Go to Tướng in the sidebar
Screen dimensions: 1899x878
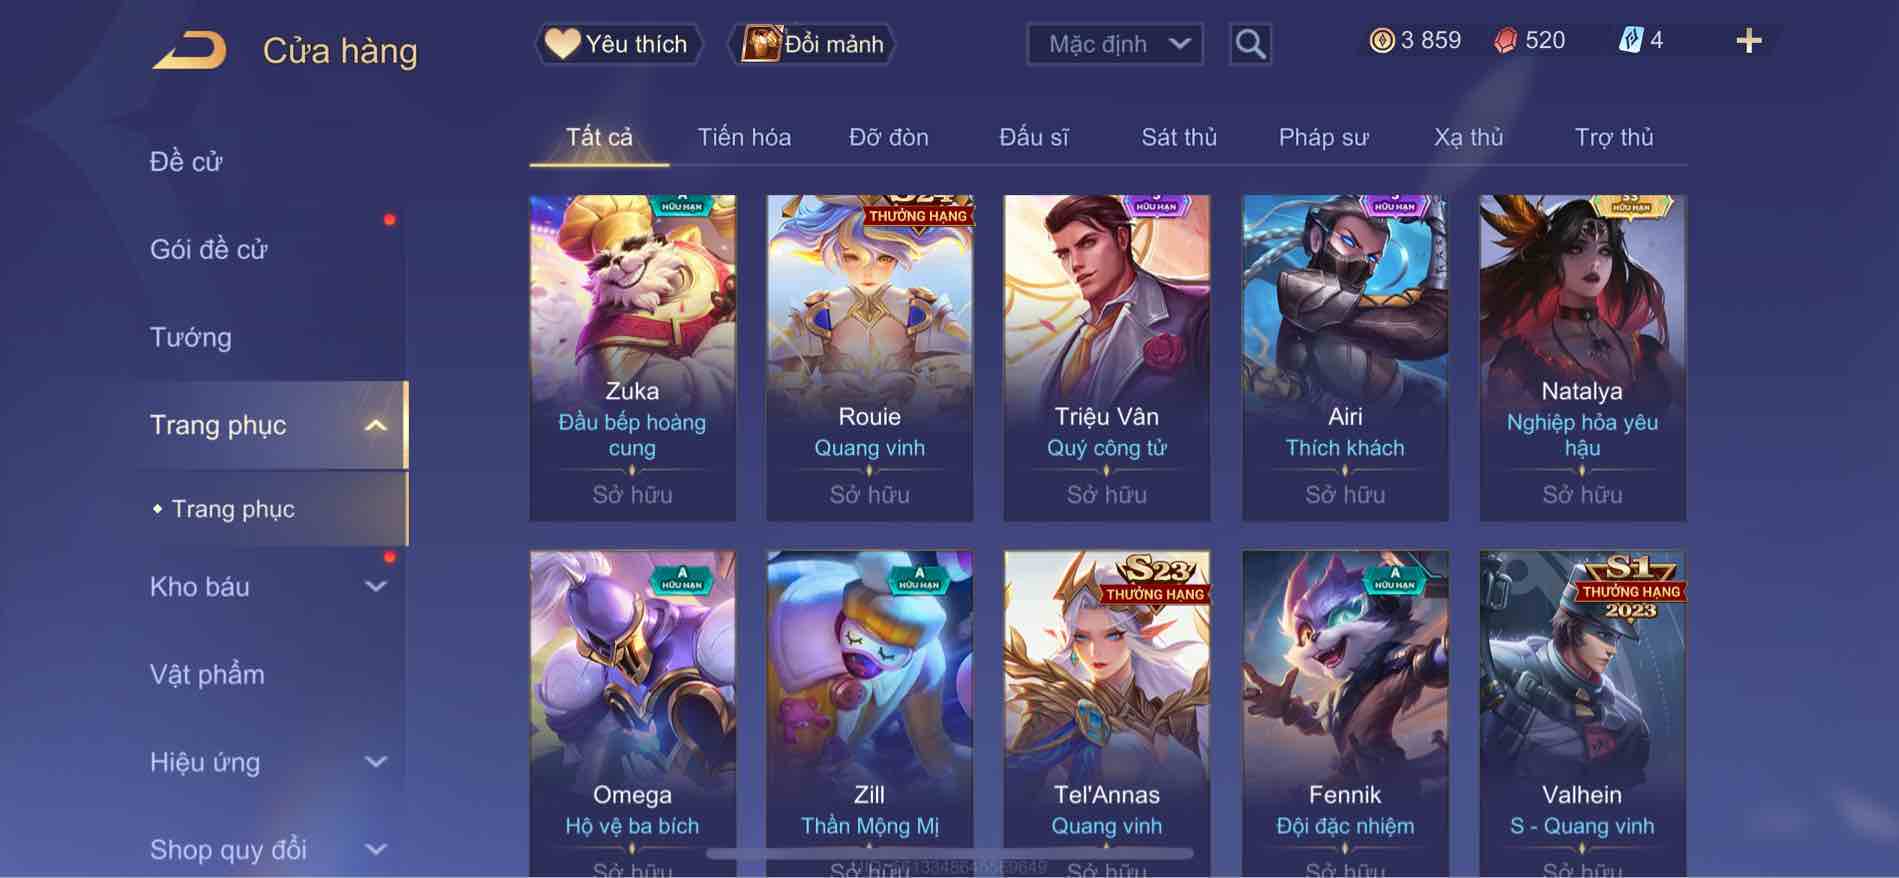click(x=191, y=337)
